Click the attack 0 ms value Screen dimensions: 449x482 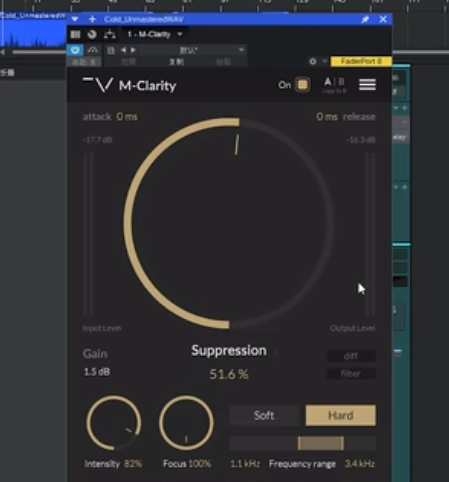(127, 117)
